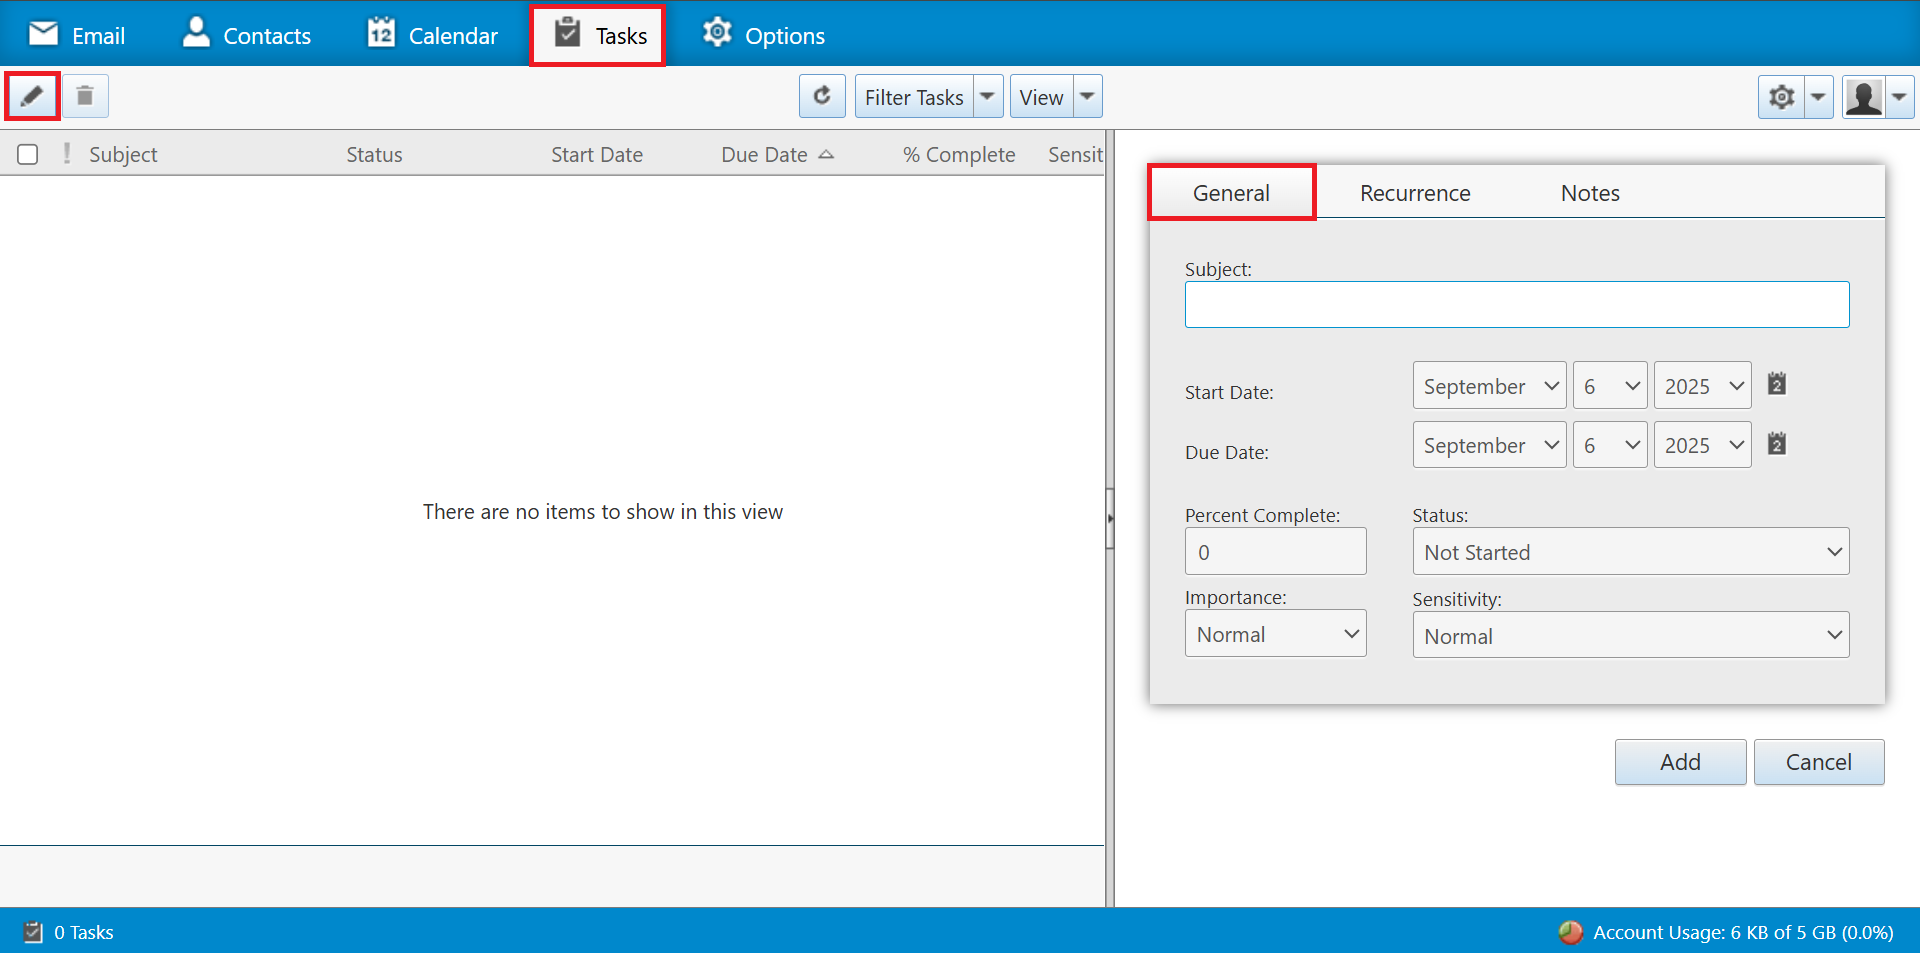
Task: Open the Due Date year dropdown
Action: coord(1702,444)
